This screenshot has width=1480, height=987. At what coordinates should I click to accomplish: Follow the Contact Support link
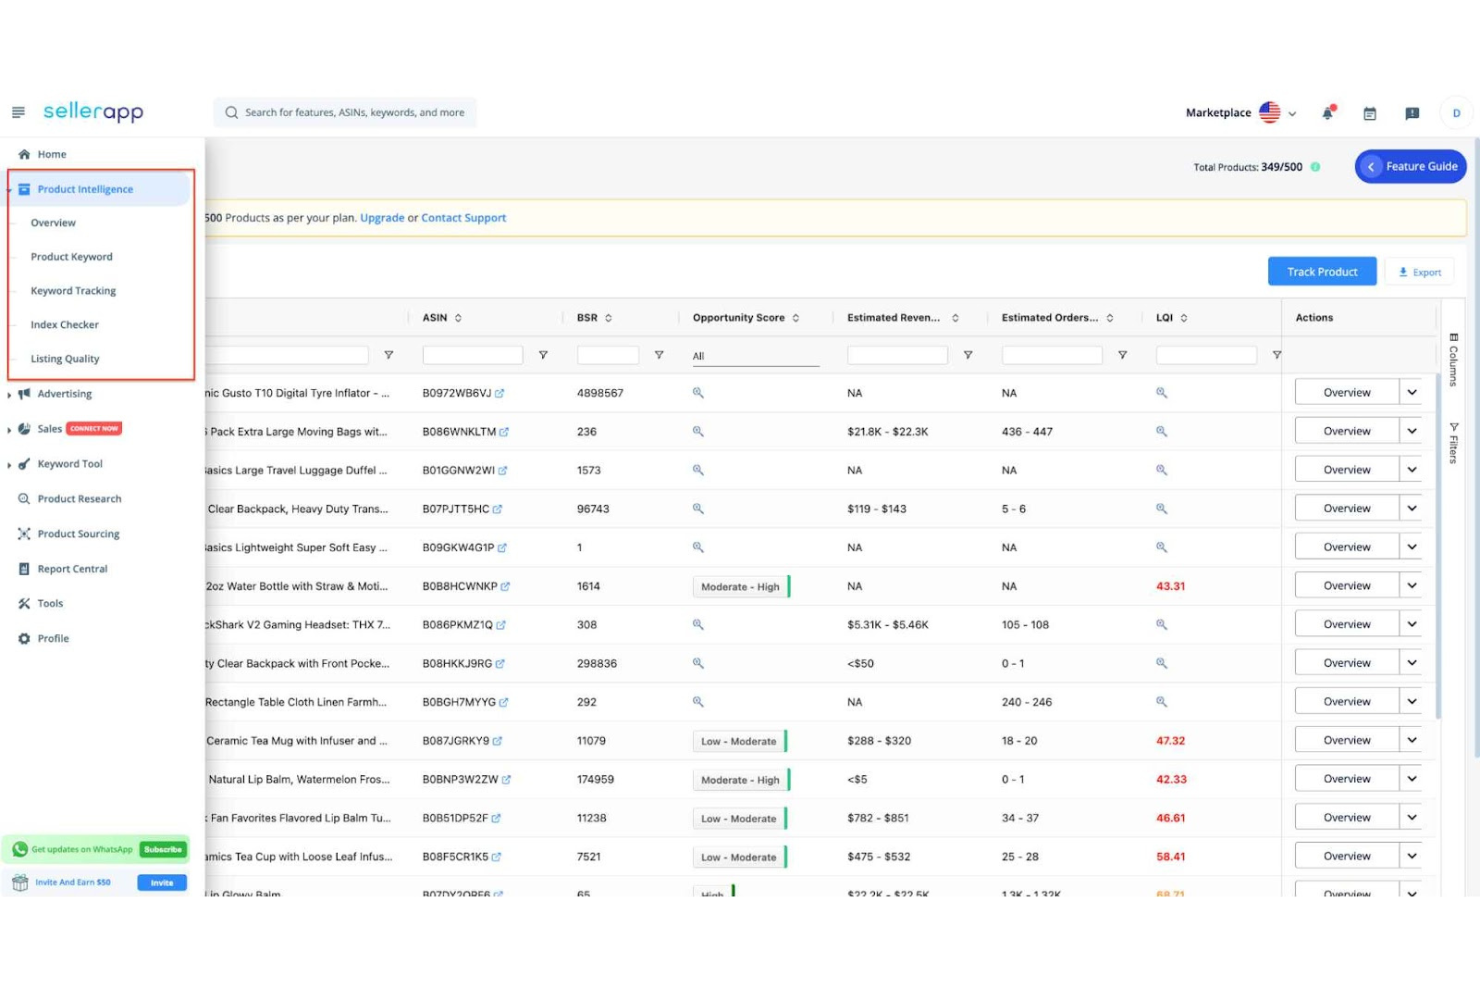(464, 218)
